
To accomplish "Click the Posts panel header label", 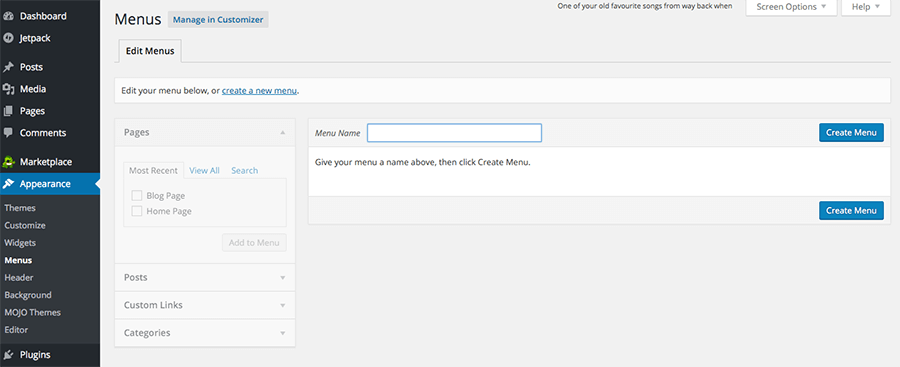I will (135, 277).
